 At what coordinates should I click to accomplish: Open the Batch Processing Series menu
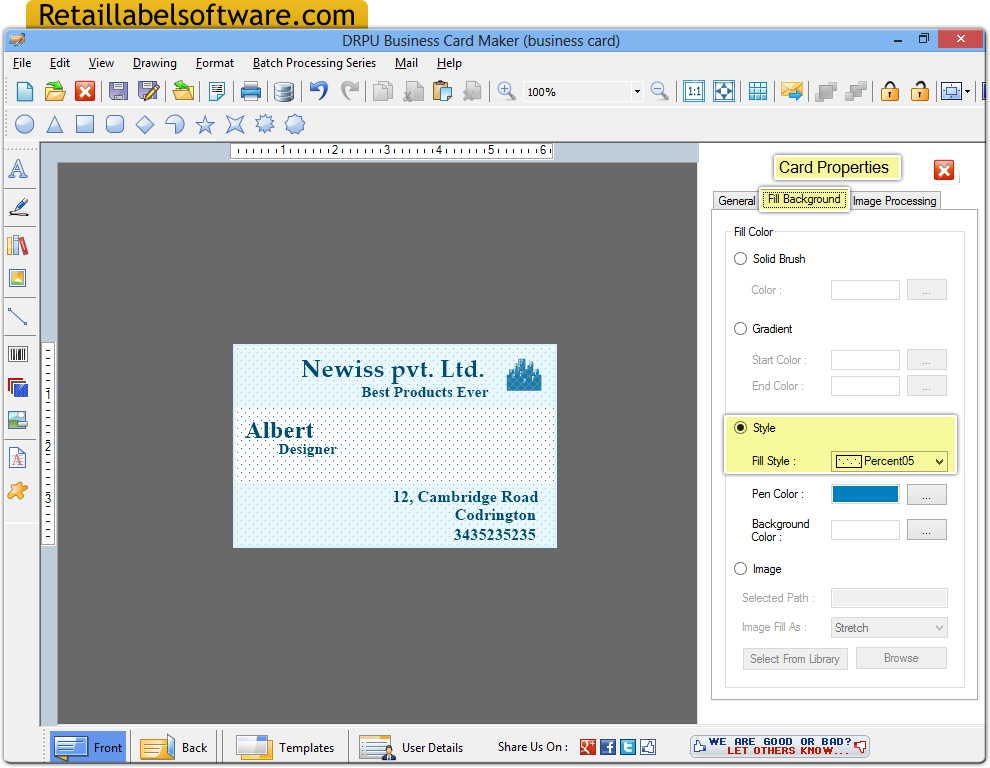click(314, 63)
